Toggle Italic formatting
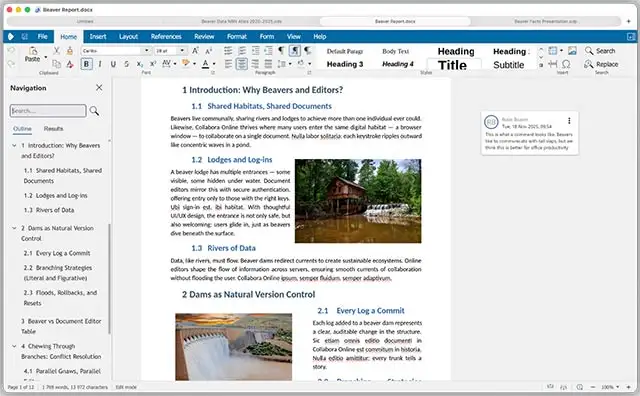The height and width of the screenshot is (396, 640). [100, 64]
